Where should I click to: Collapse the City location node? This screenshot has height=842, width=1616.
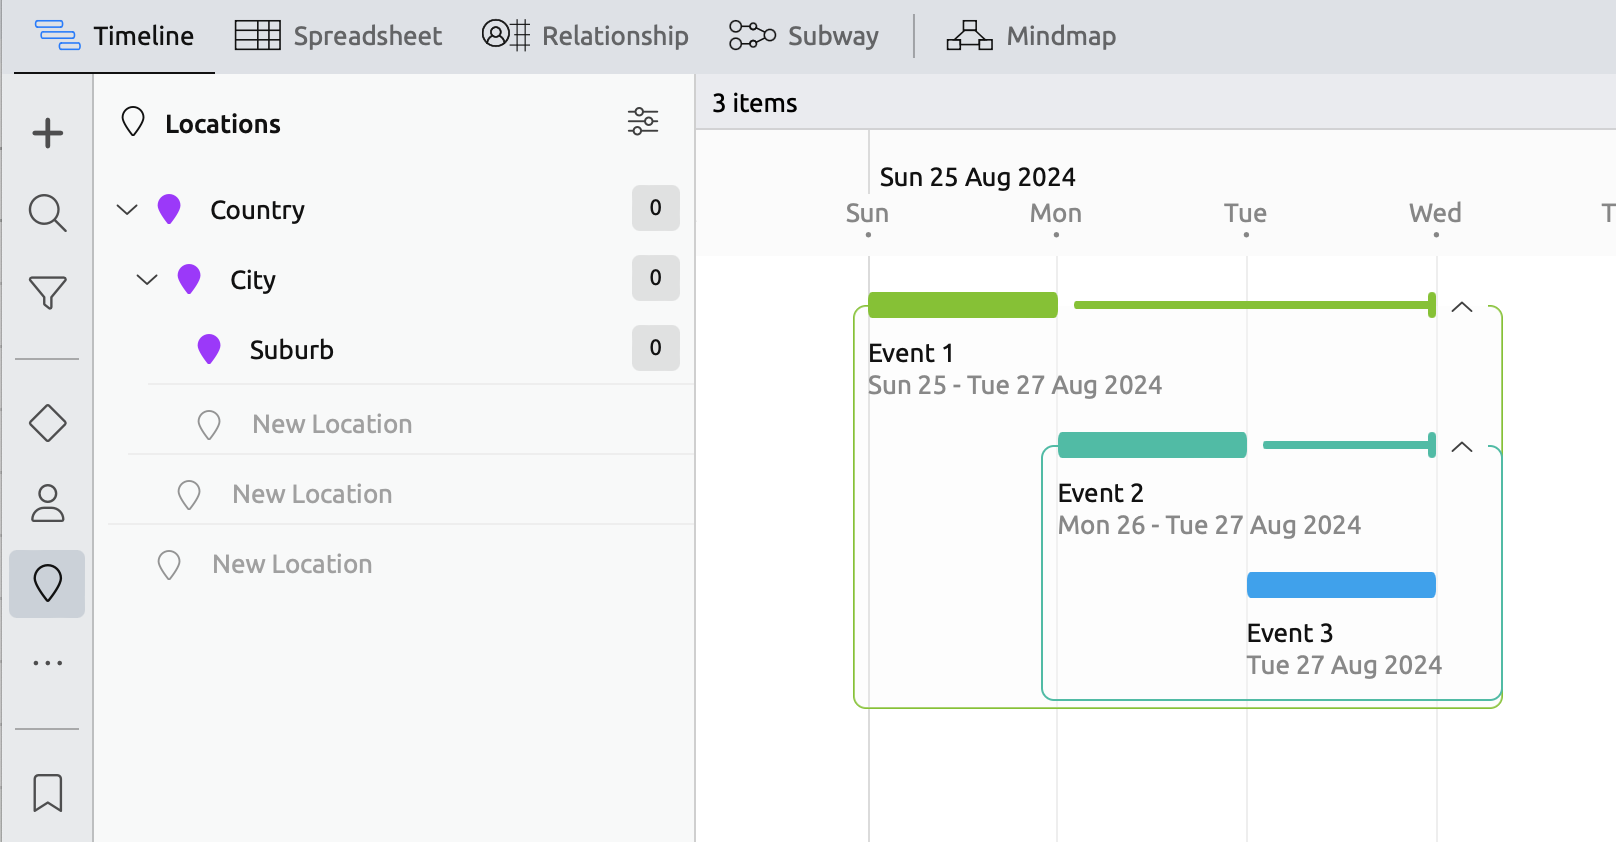[147, 279]
